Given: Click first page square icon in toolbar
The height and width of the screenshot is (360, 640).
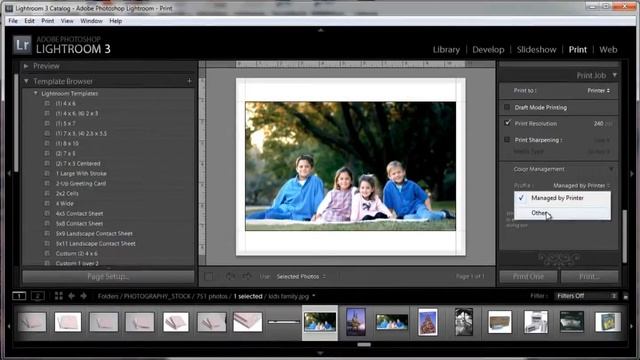Looking at the screenshot, I should click(209, 276).
